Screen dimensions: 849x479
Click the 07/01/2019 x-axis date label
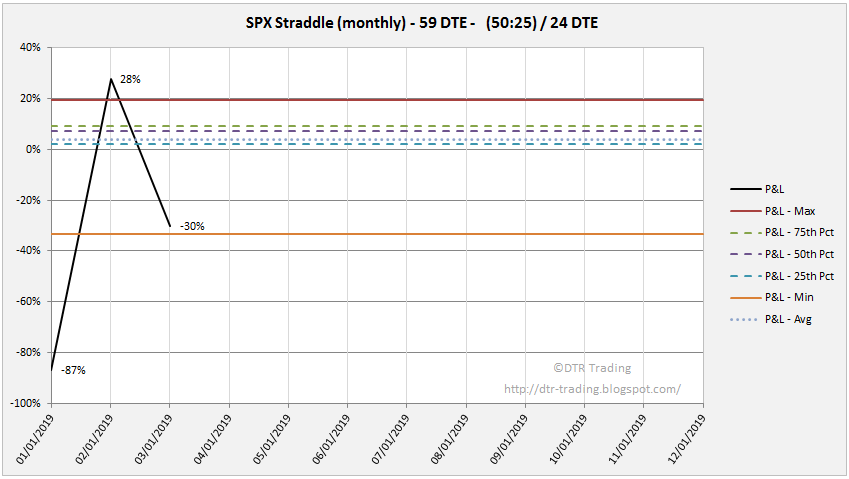pos(390,439)
